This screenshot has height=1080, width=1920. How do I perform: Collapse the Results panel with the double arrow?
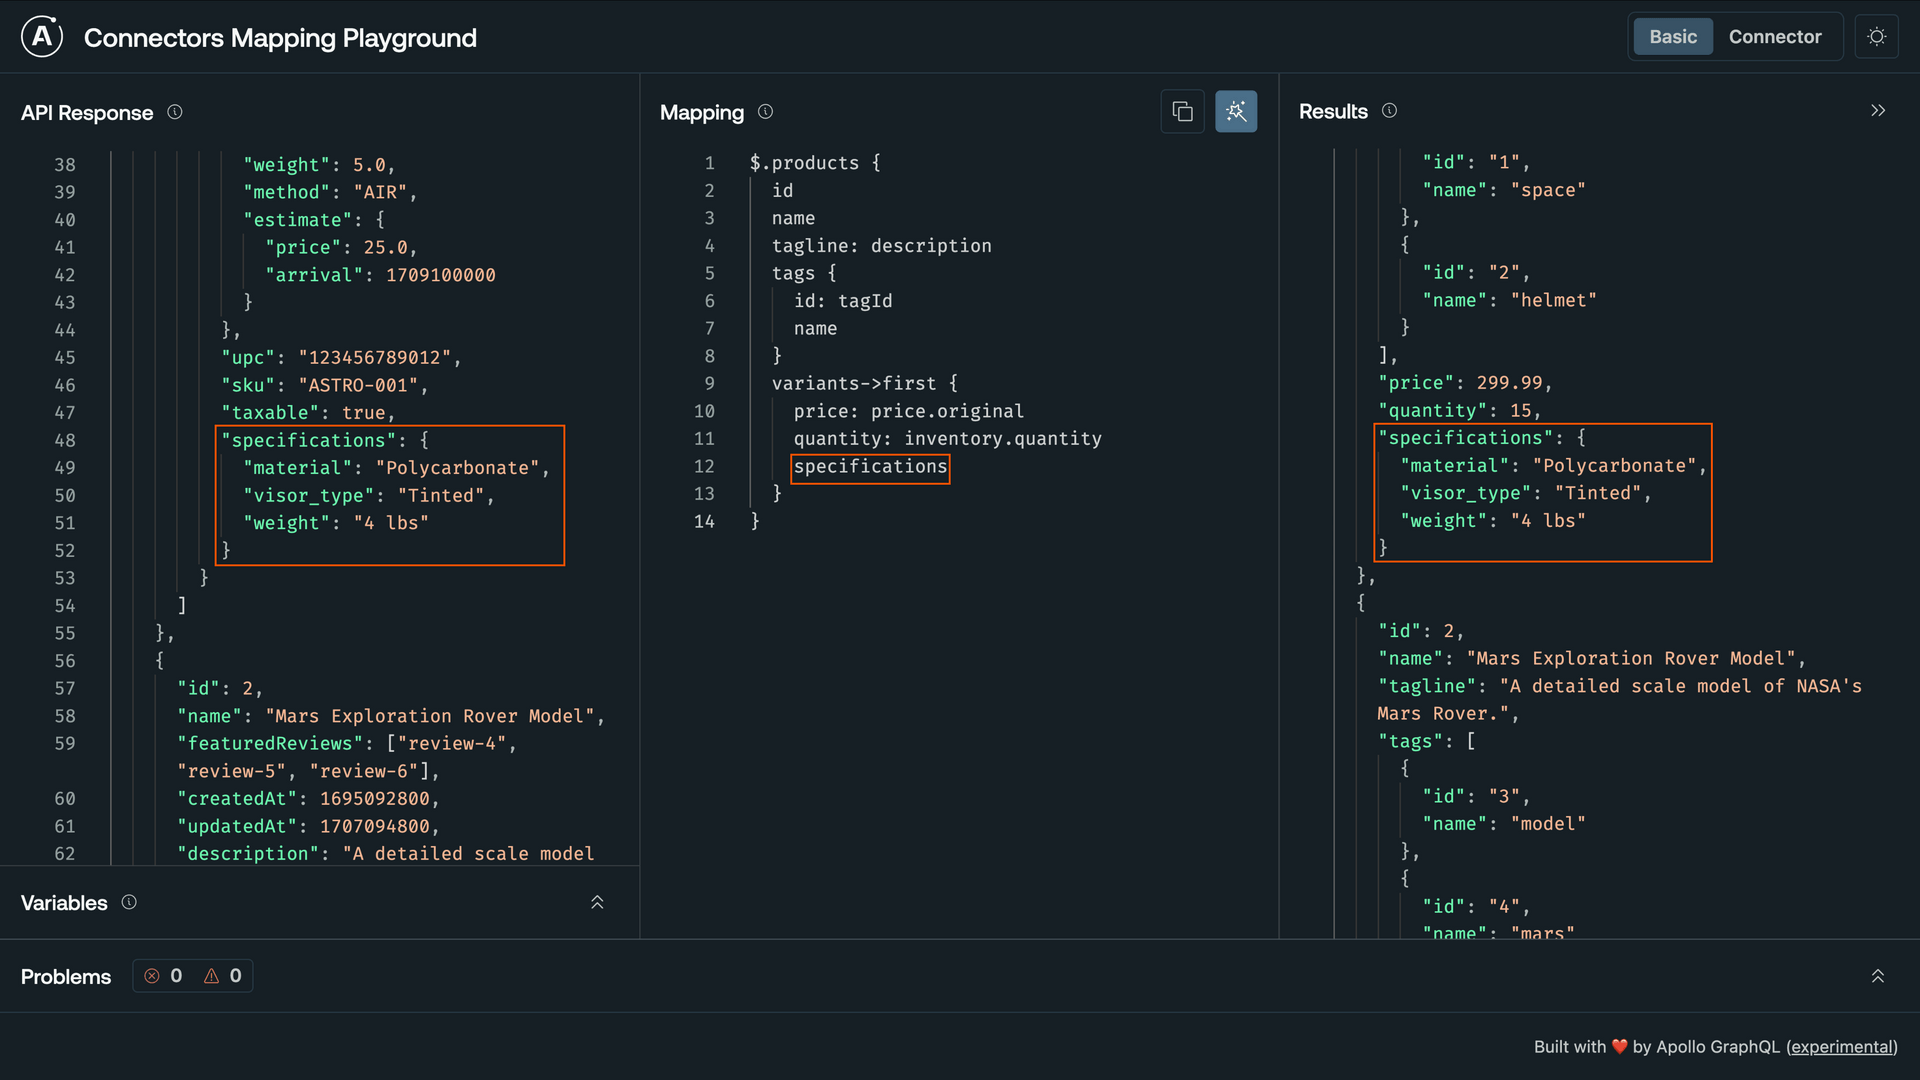click(x=1878, y=110)
